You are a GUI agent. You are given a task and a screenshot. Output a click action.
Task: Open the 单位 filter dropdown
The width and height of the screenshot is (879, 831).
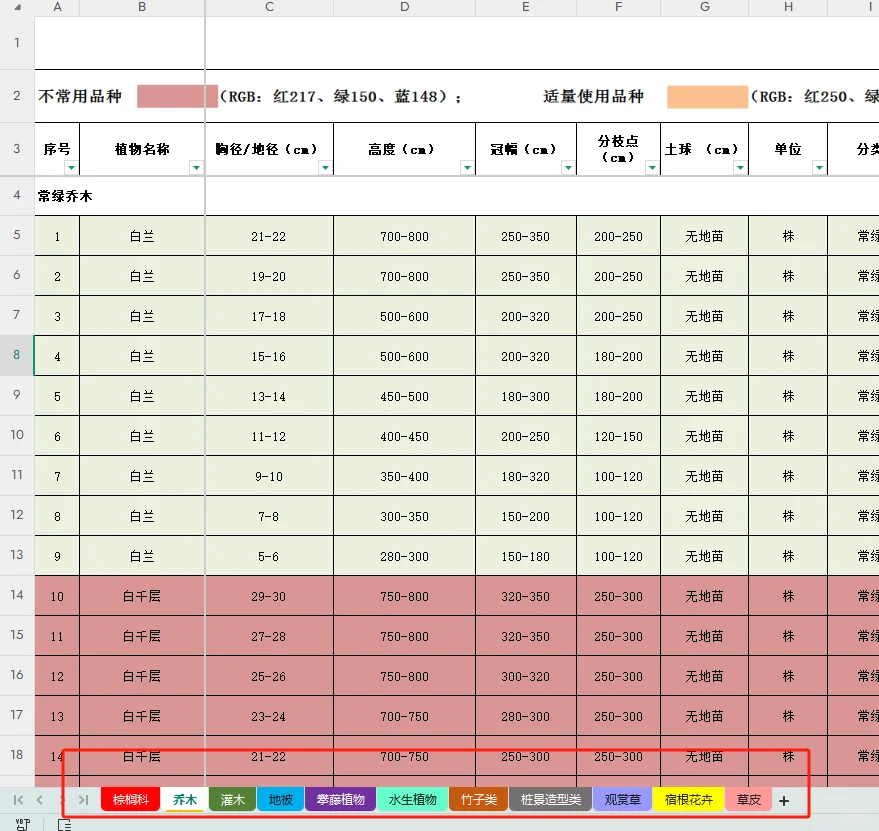click(x=819, y=167)
